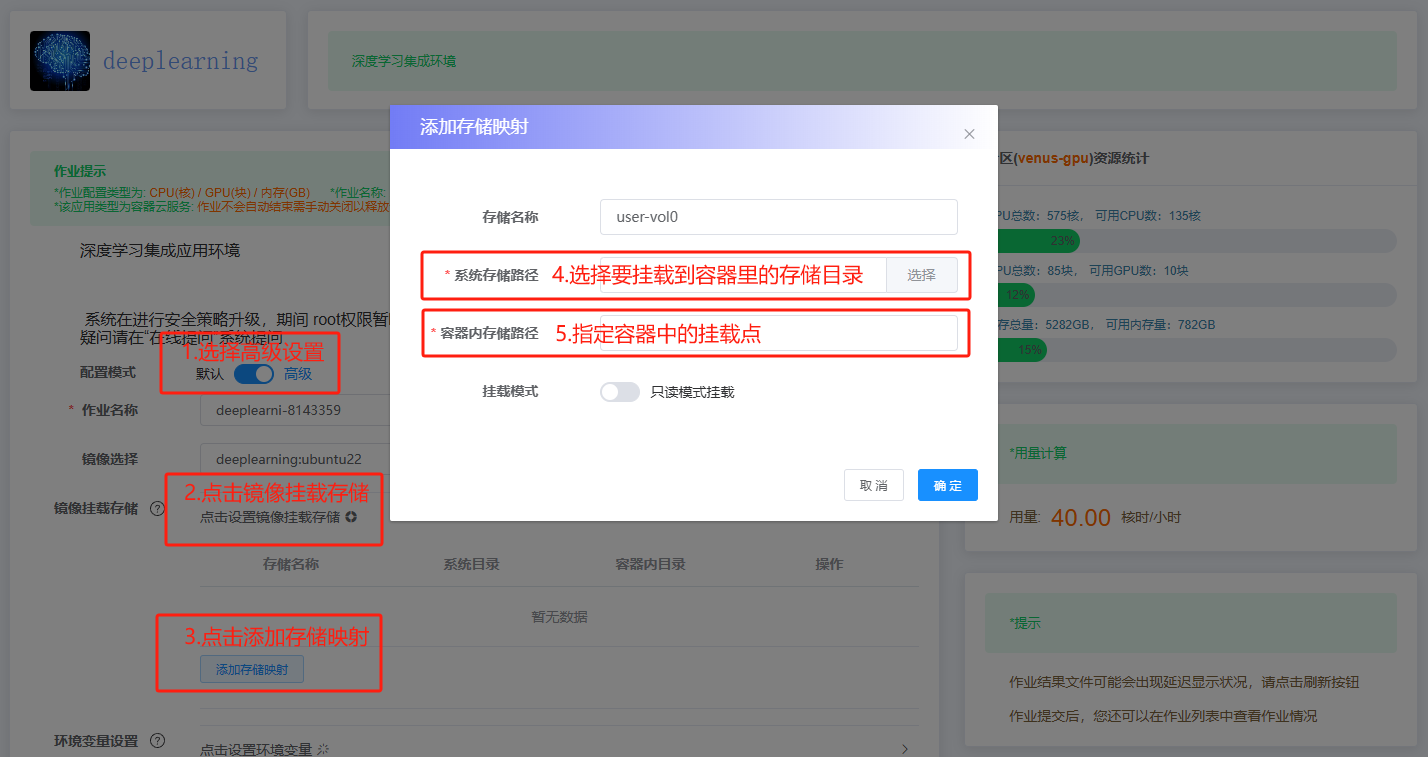The width and height of the screenshot is (1428, 757).
Task: Click the 容器内目录 table column header
Action: click(651, 564)
